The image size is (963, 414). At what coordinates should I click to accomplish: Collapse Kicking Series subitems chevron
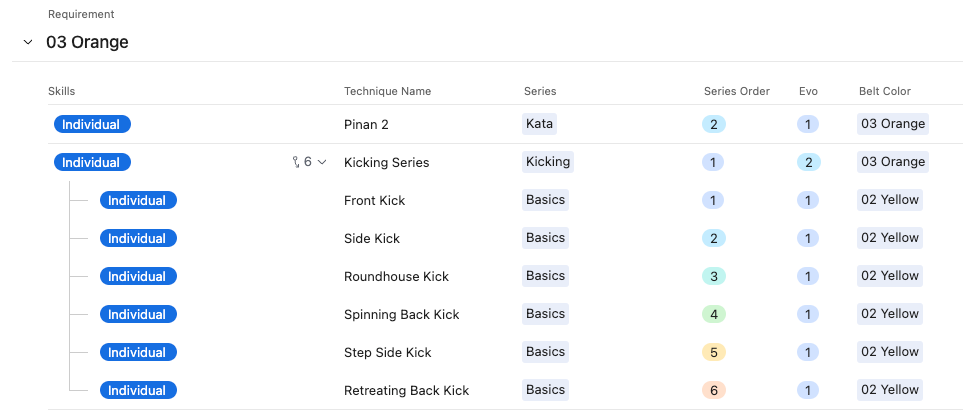click(322, 162)
